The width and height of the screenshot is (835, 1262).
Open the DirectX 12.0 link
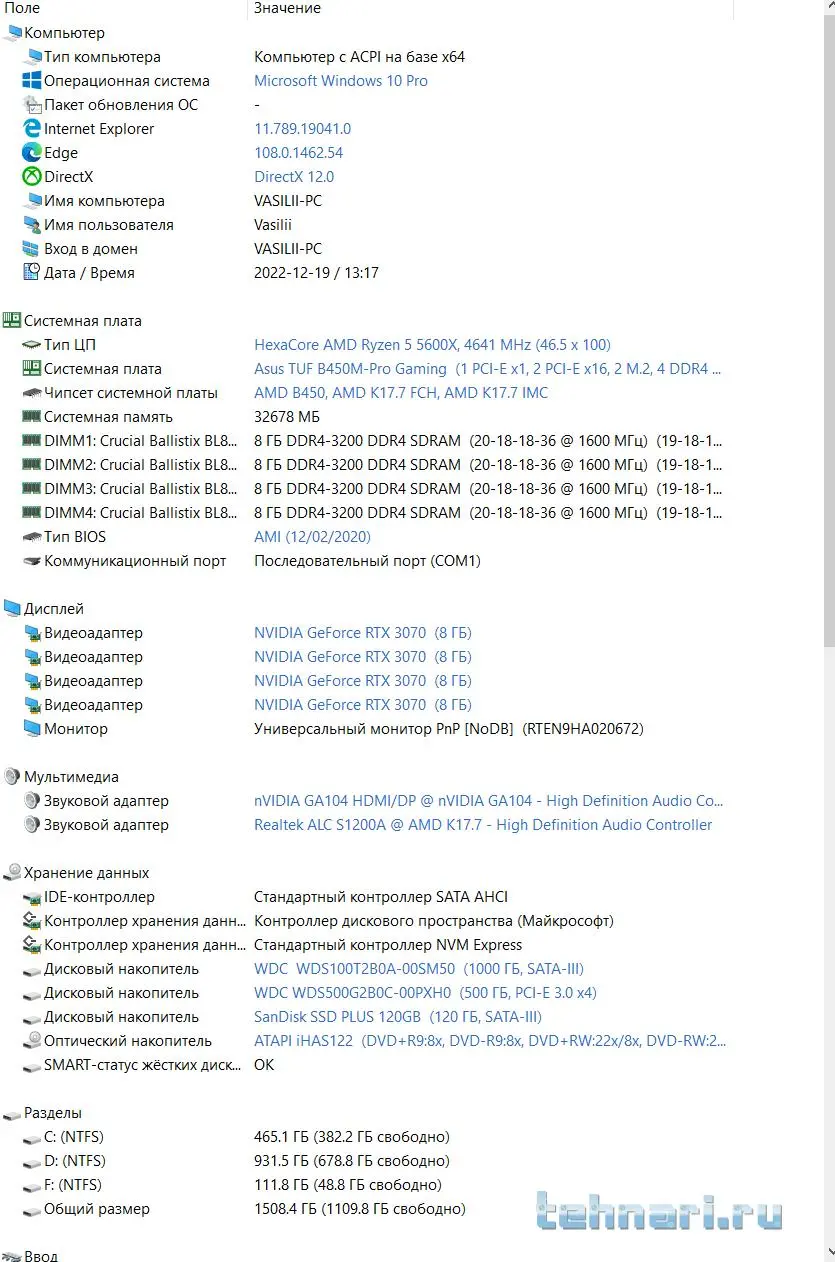294,177
